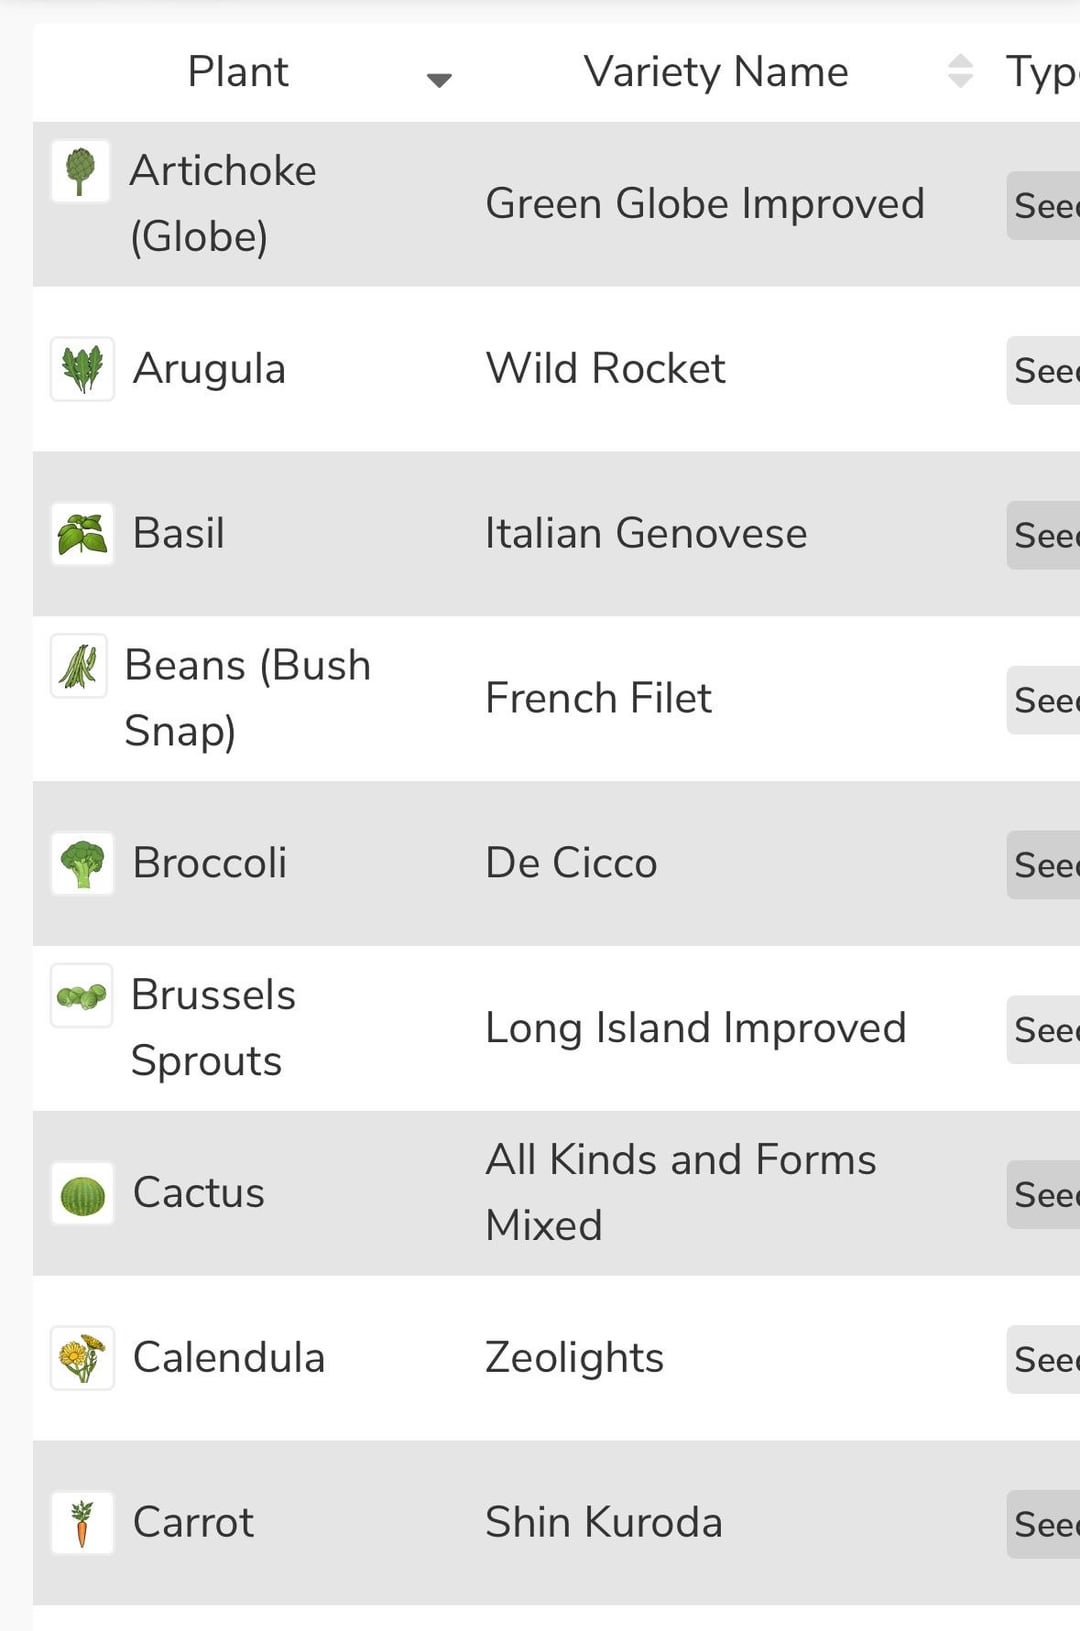Viewport: 1080px width, 1631px height.
Task: Click the Basil plant icon
Action: pos(83,534)
